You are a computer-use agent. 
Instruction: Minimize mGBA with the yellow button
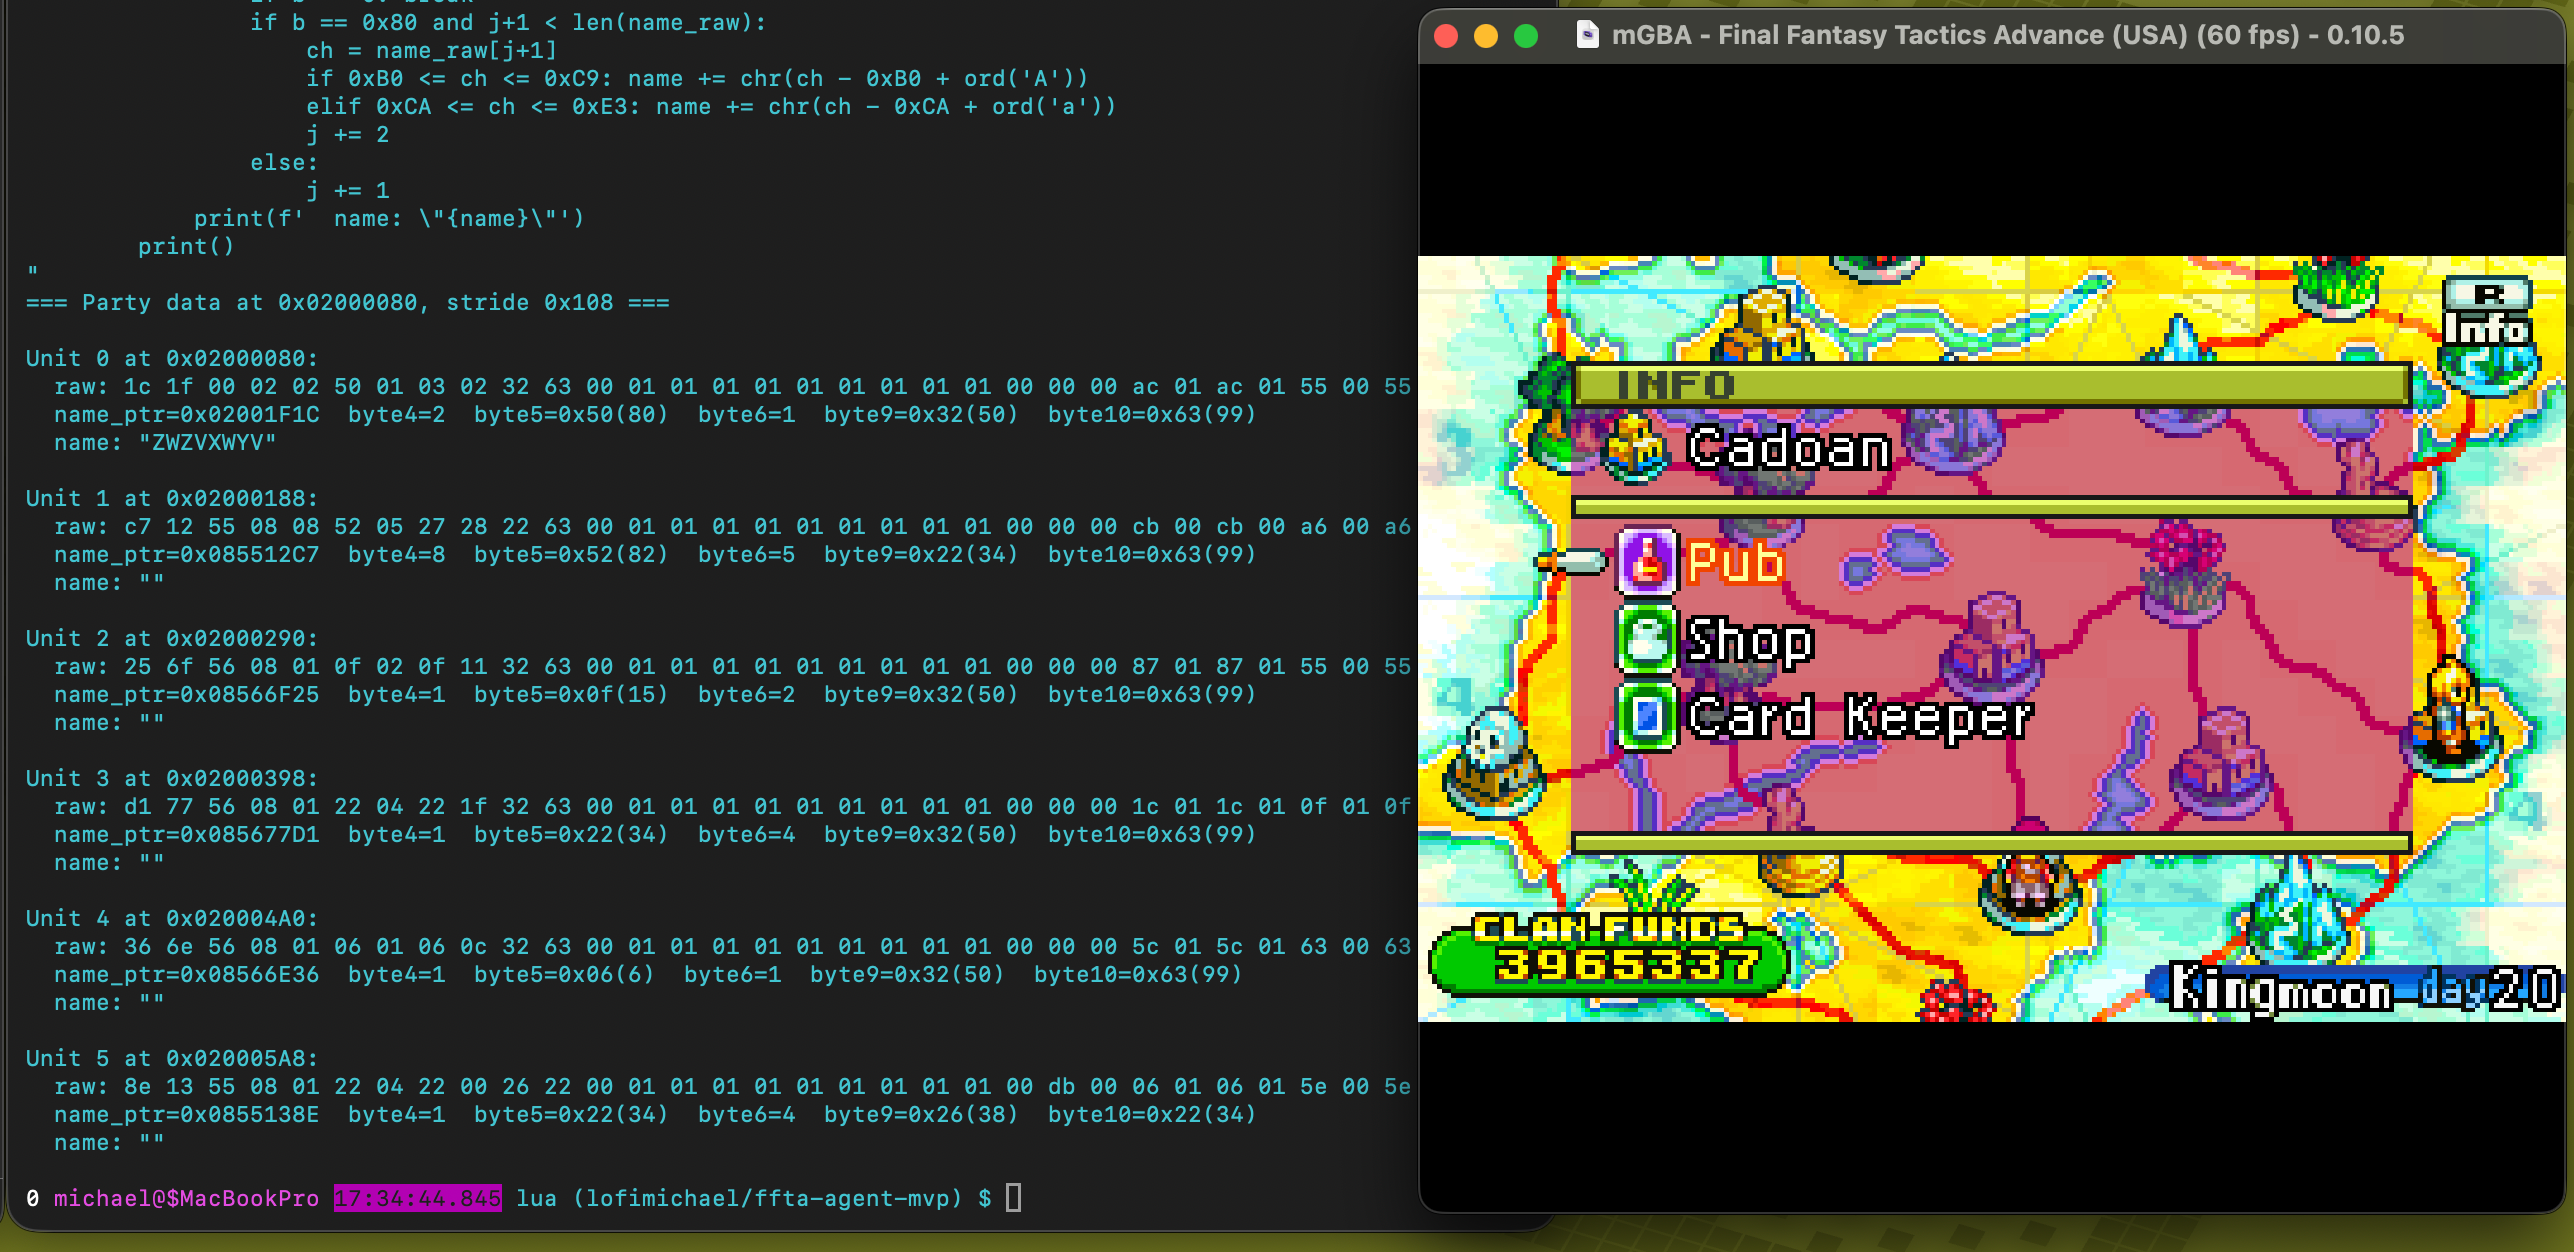tap(1486, 36)
